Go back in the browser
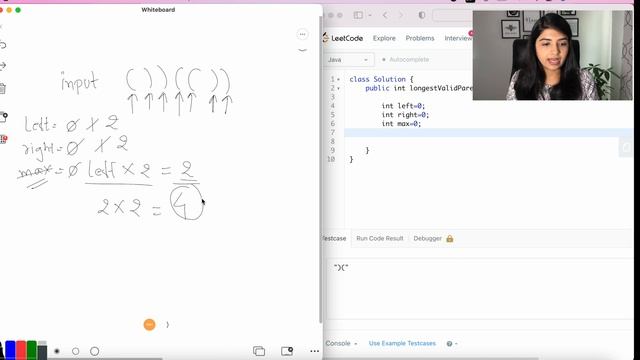This screenshot has height=360, width=640. click(385, 15)
